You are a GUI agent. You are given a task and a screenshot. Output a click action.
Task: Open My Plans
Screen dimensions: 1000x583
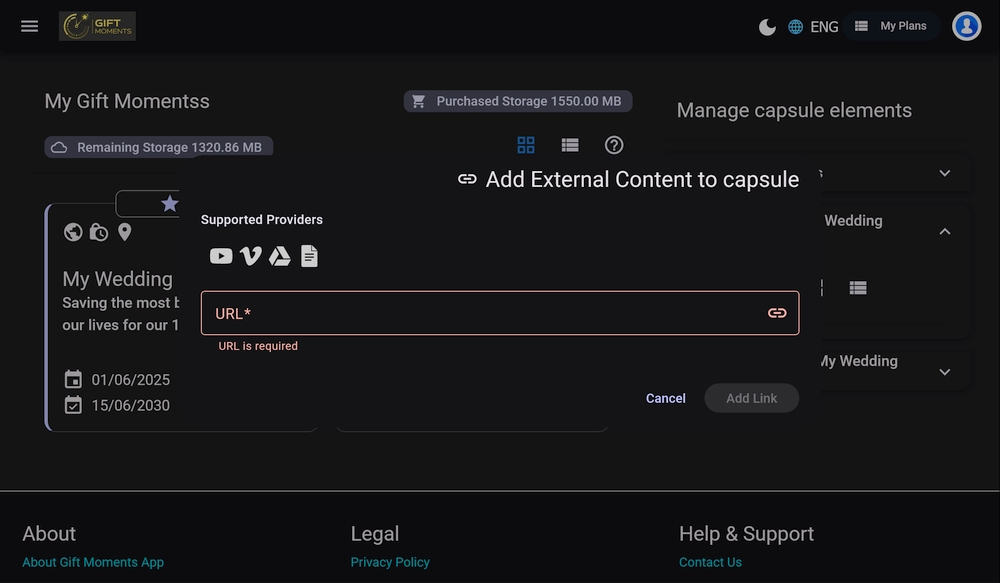pos(891,26)
